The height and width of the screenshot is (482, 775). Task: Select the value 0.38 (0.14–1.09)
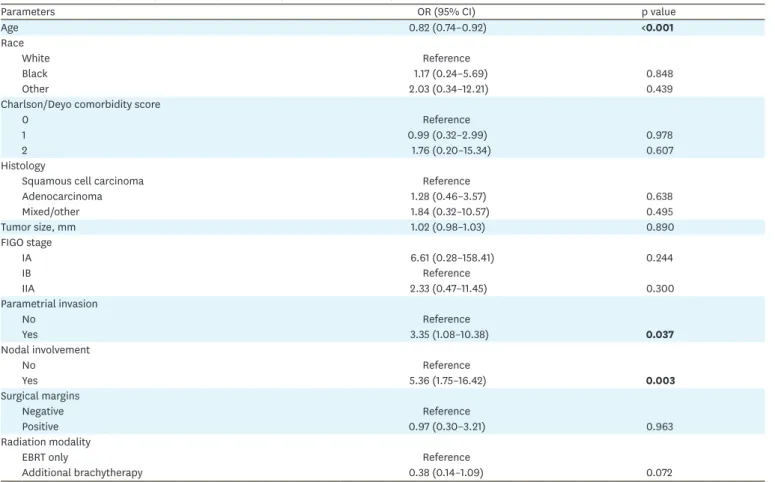[x=446, y=472]
